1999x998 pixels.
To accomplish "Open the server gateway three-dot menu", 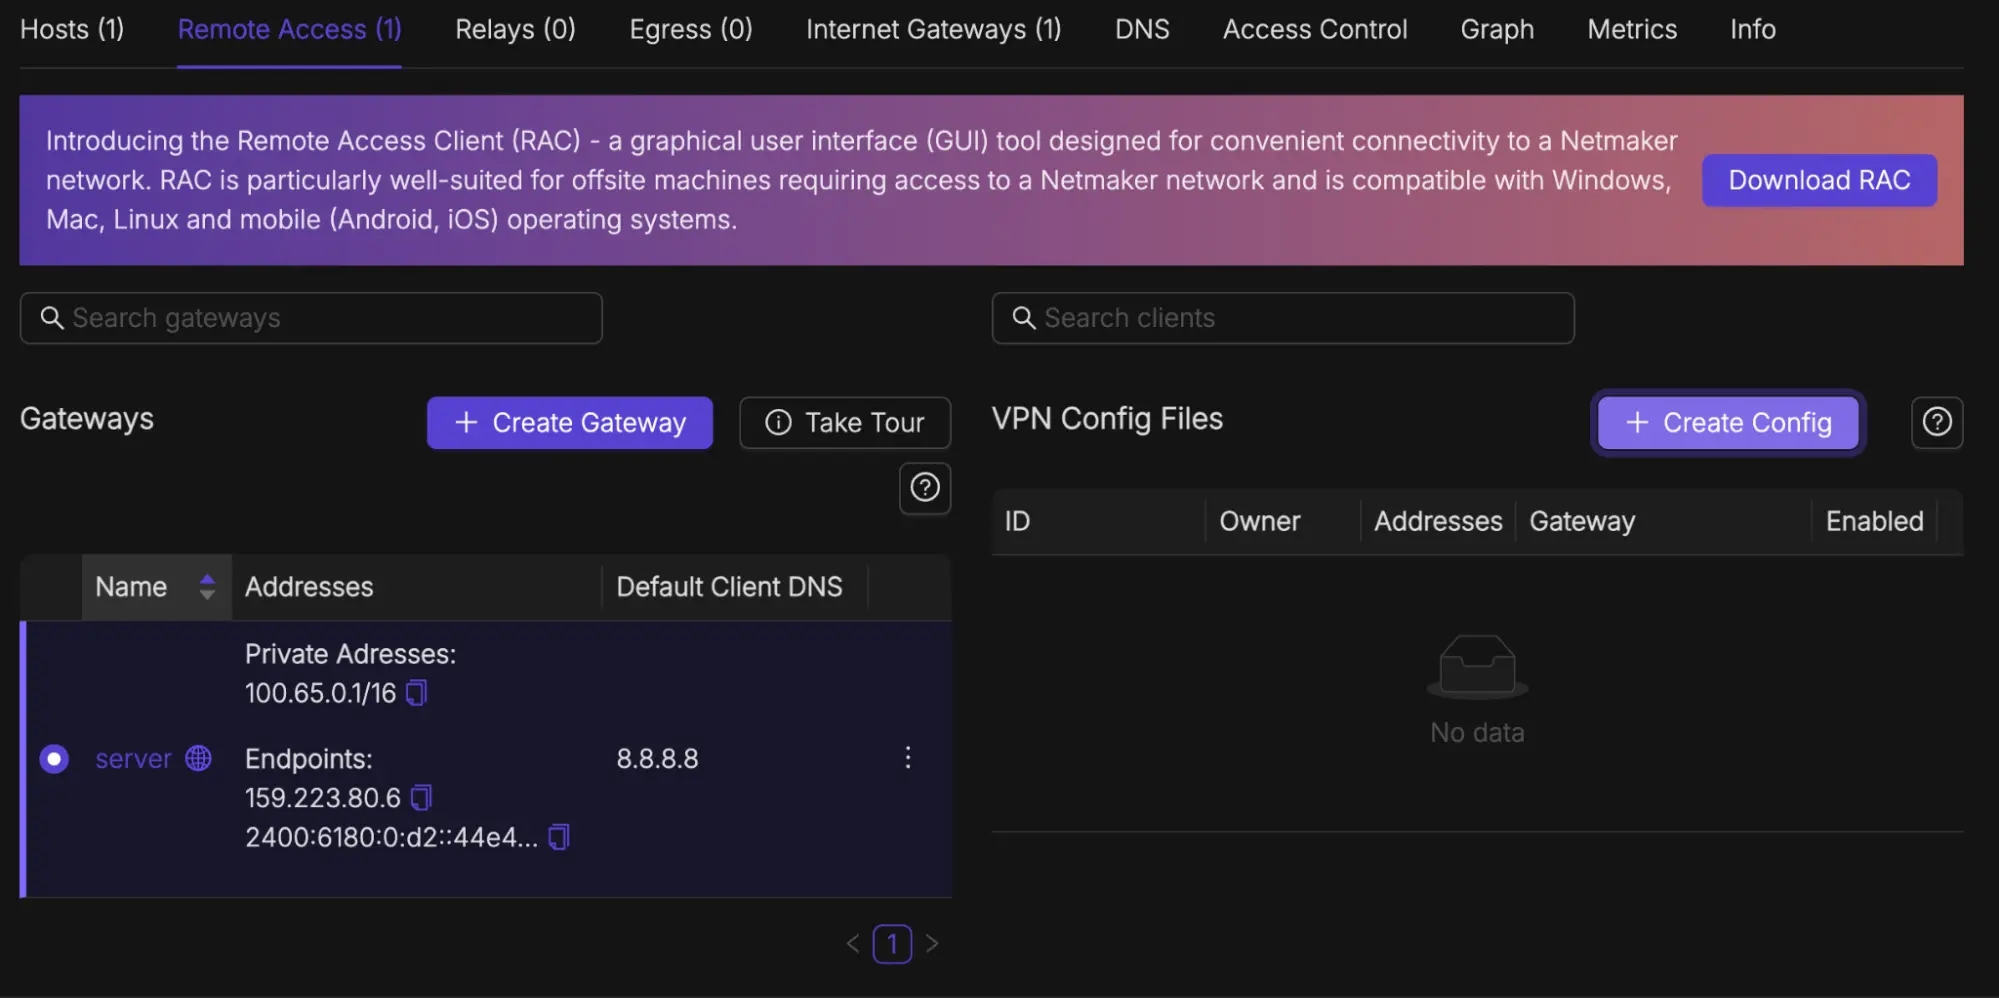I will tap(907, 758).
